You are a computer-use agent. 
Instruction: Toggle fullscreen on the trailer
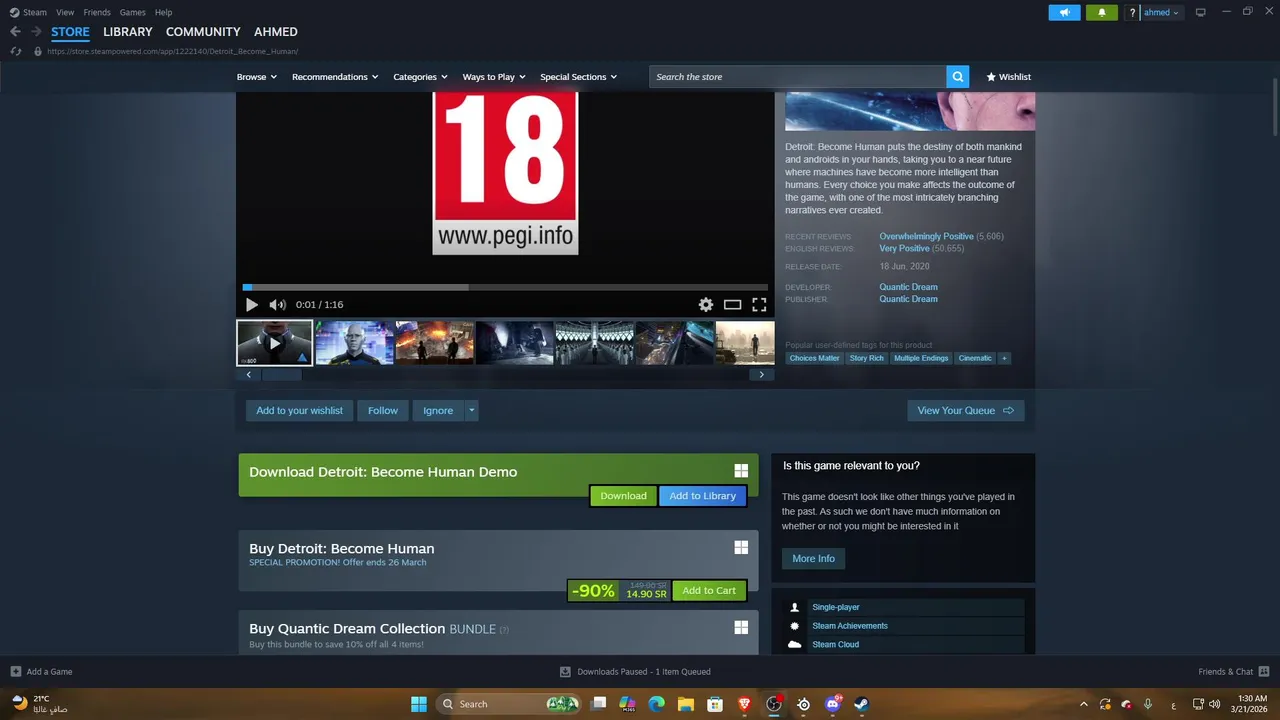(759, 305)
